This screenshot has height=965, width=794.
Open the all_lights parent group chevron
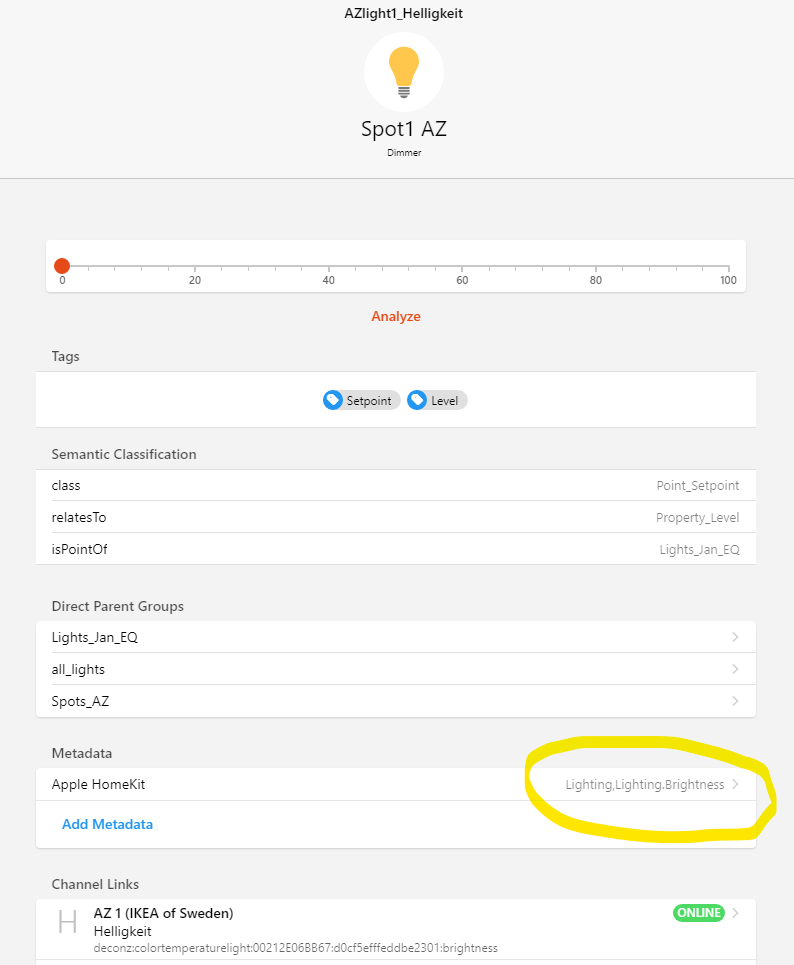(x=735, y=669)
